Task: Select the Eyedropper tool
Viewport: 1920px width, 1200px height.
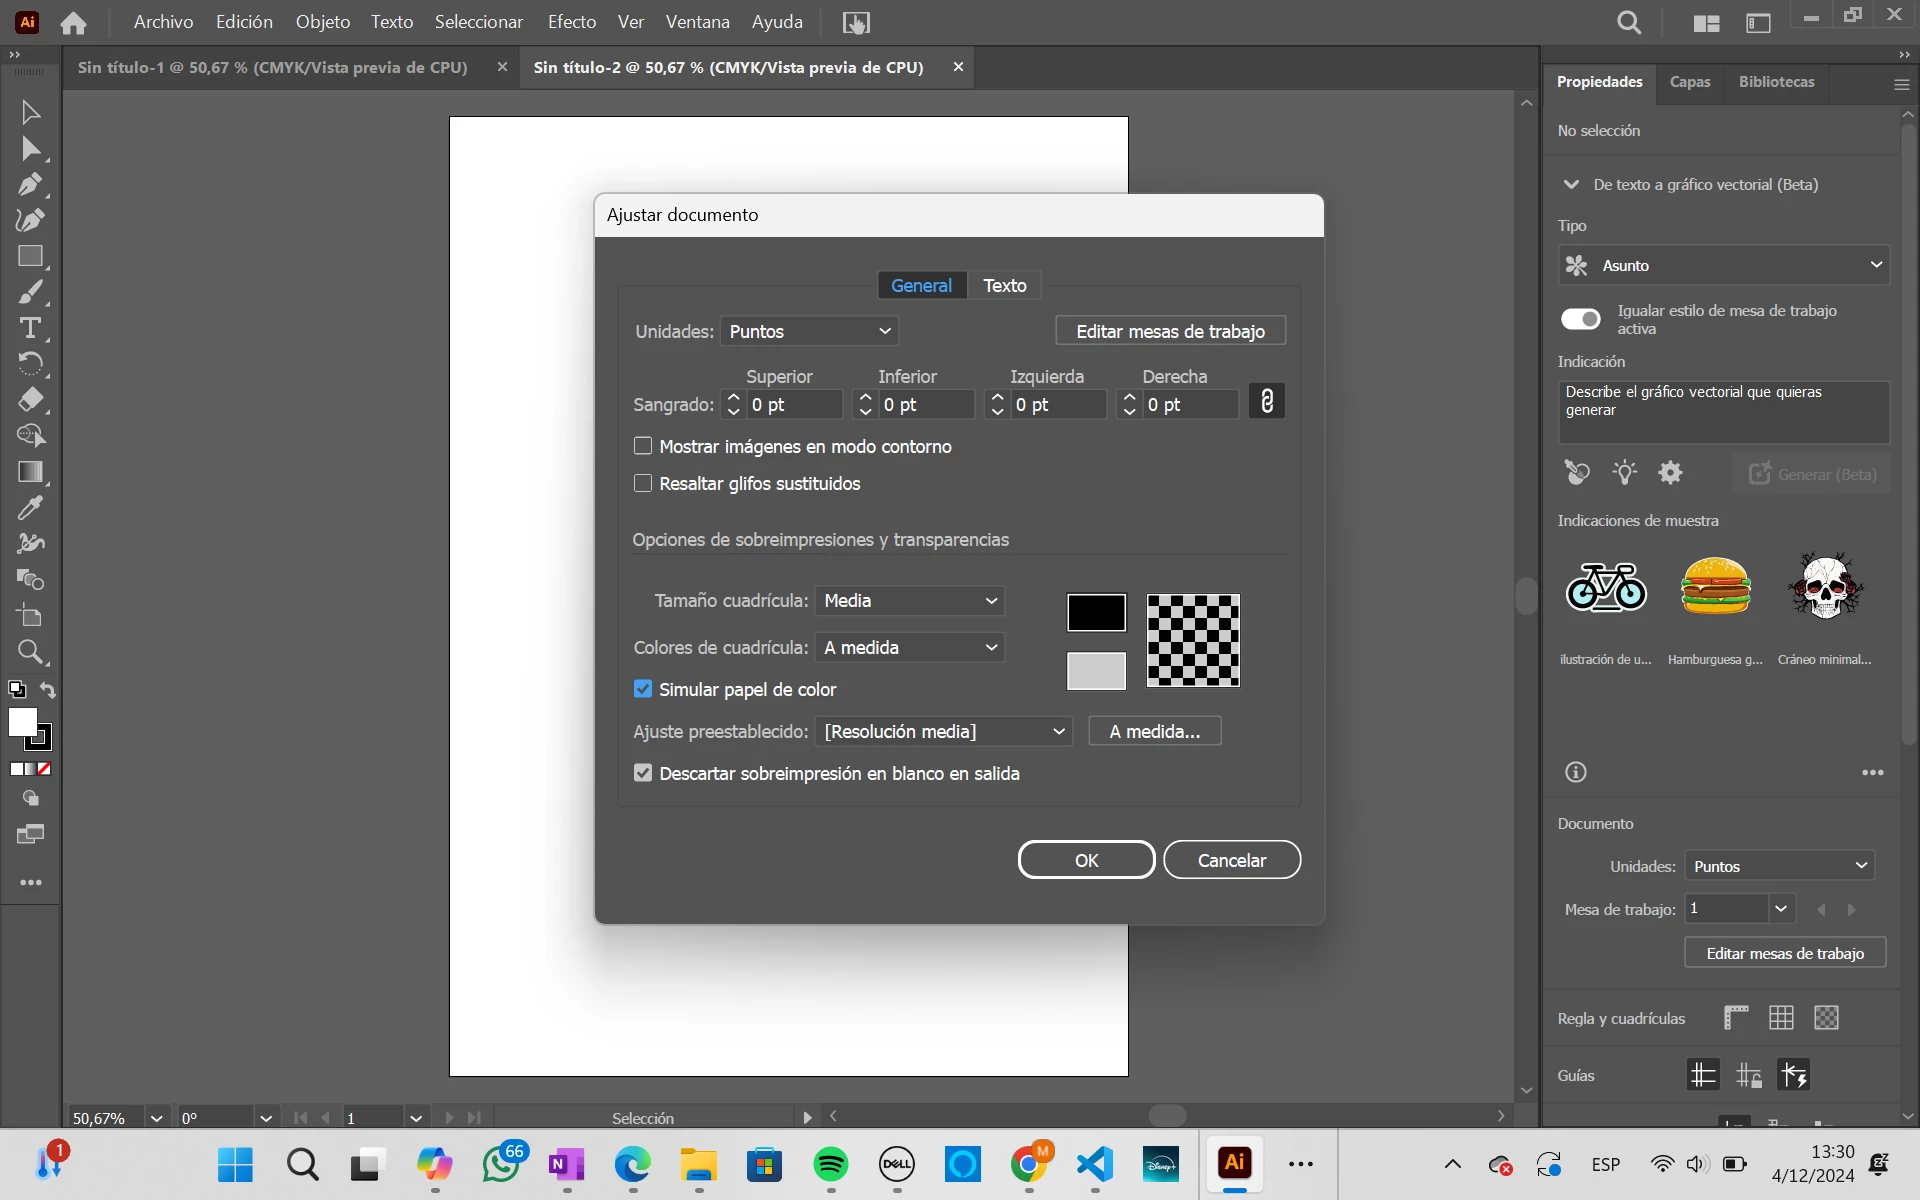Action: click(30, 508)
